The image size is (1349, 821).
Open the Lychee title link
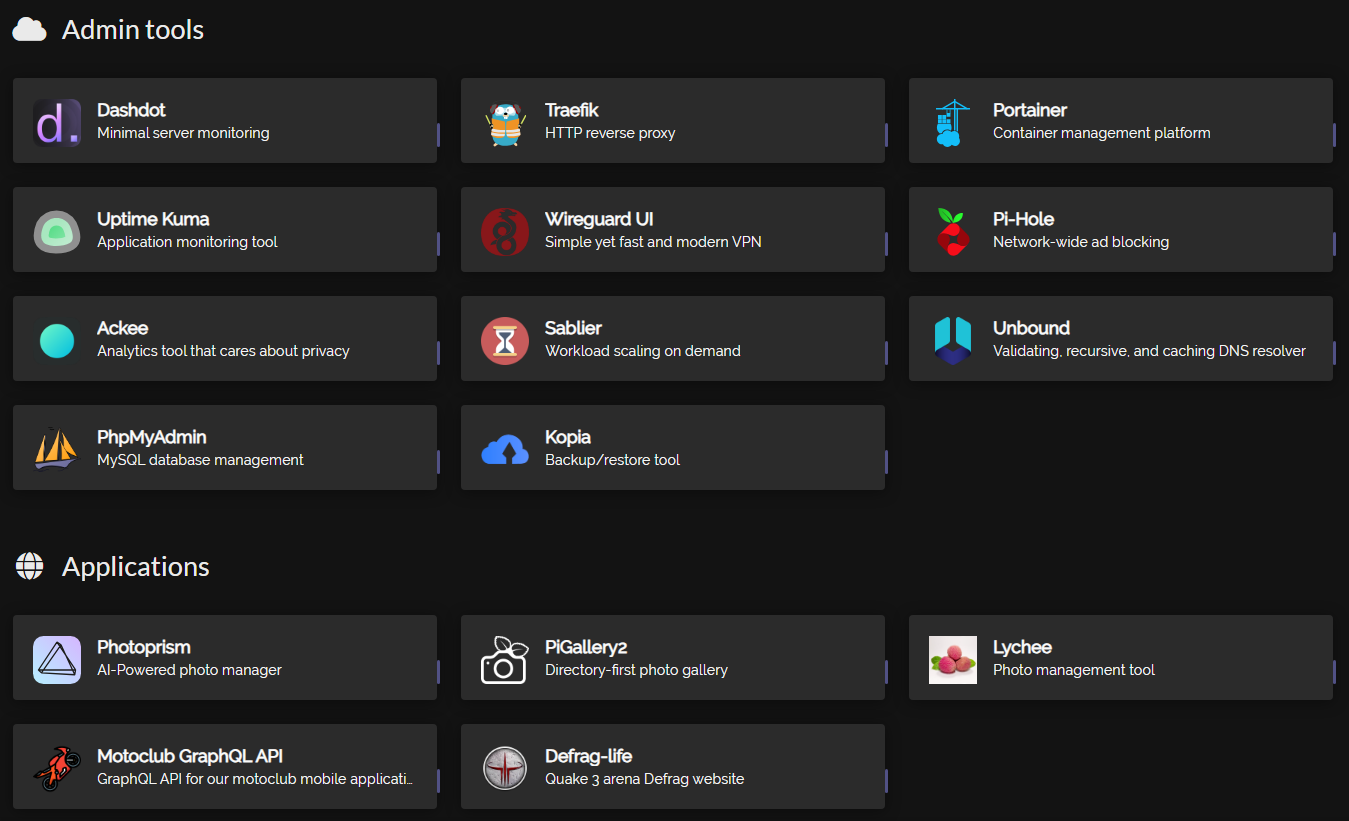point(1022,647)
